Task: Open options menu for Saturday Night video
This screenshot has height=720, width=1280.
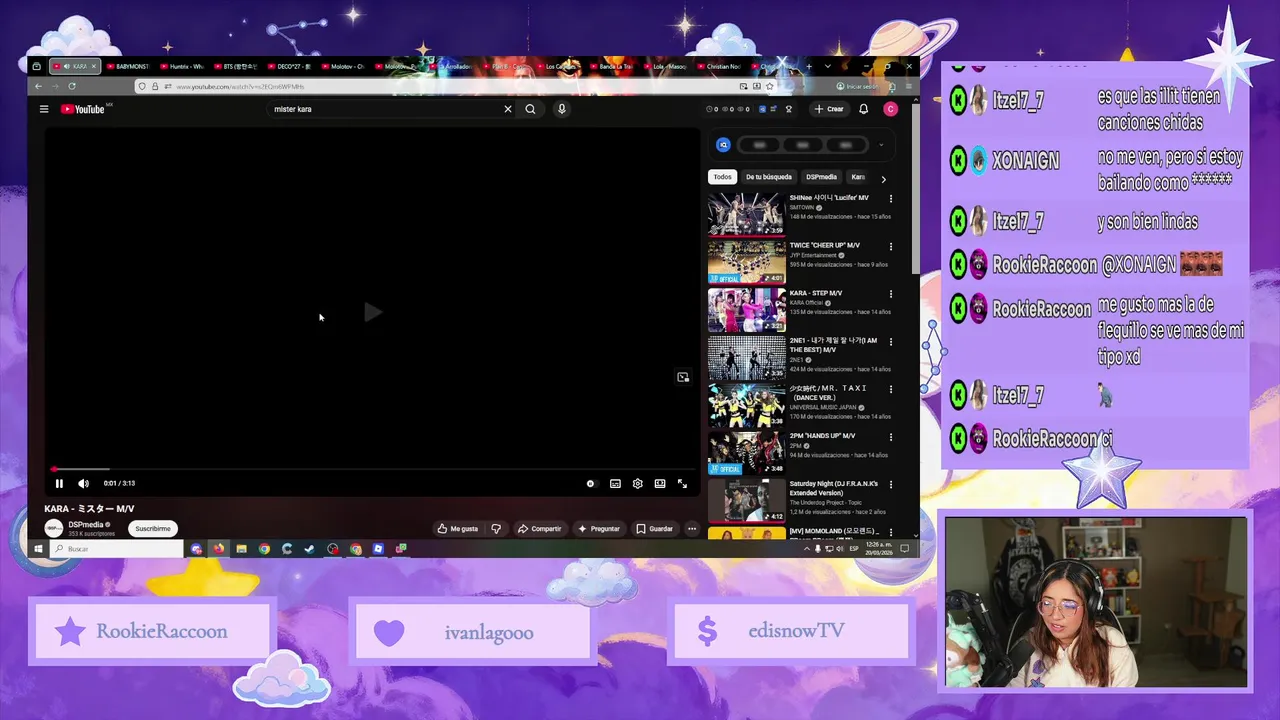Action: 890,485
